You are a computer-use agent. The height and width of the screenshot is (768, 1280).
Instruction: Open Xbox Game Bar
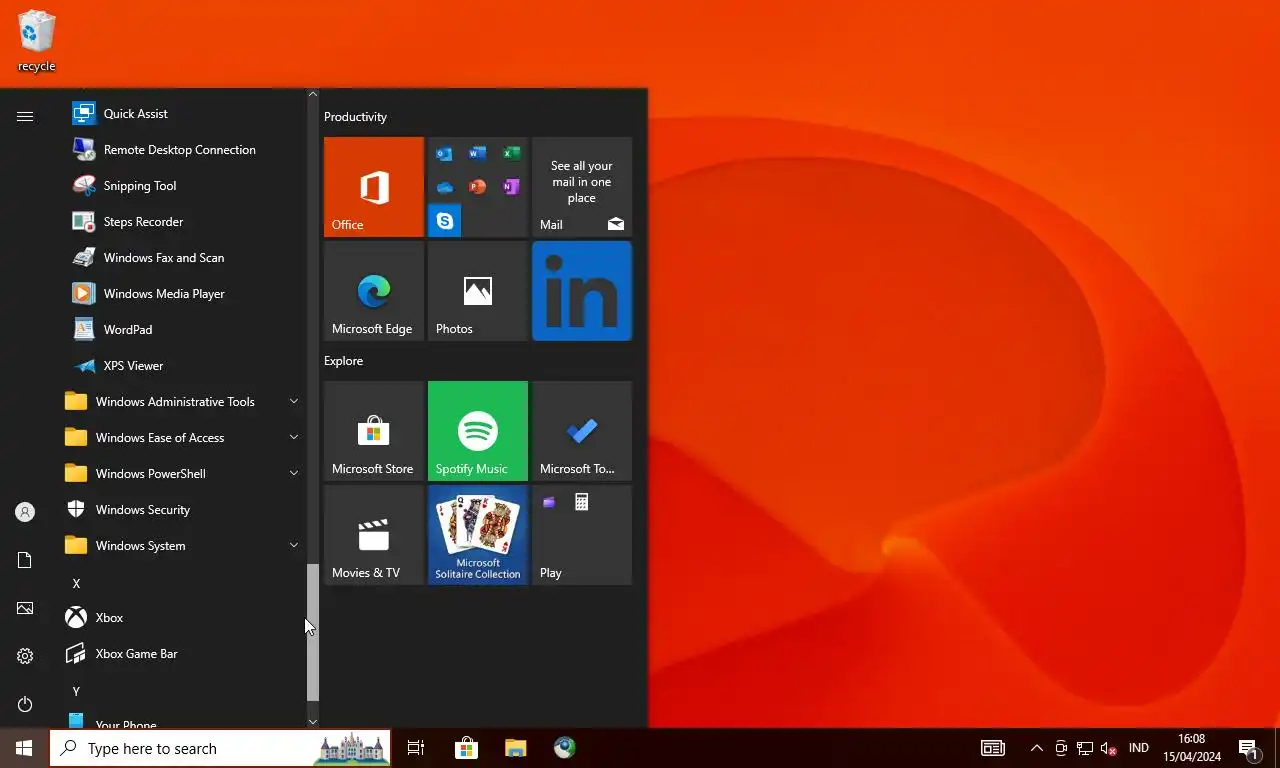click(184, 654)
